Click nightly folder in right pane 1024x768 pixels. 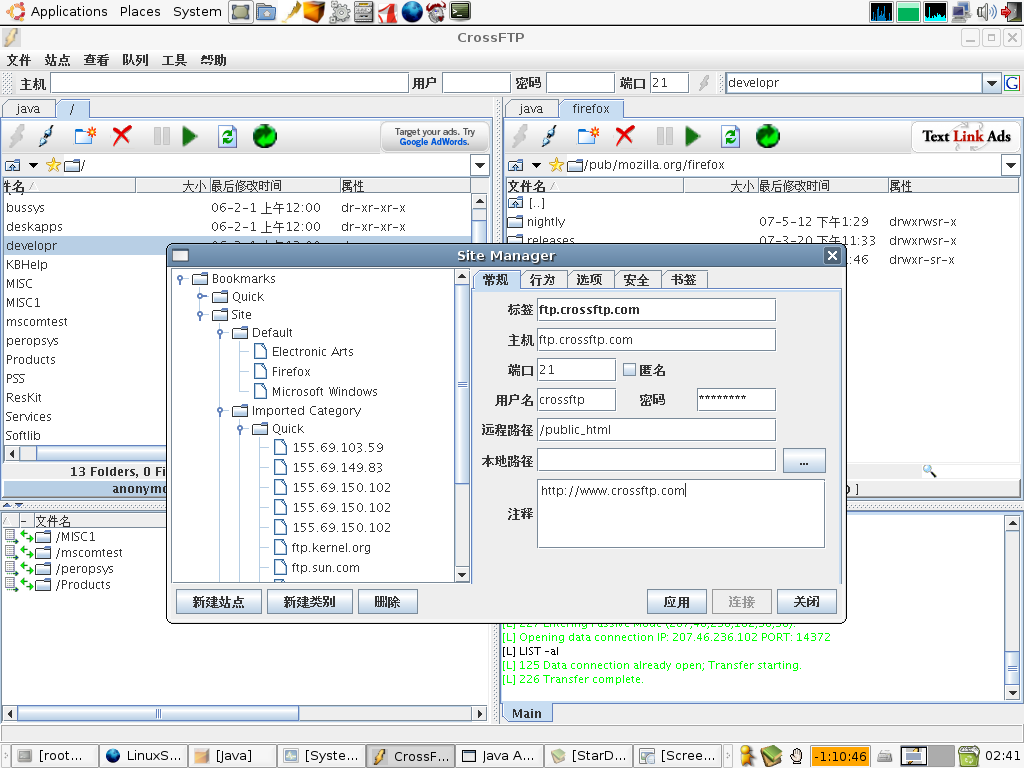pyautogui.click(x=546, y=222)
